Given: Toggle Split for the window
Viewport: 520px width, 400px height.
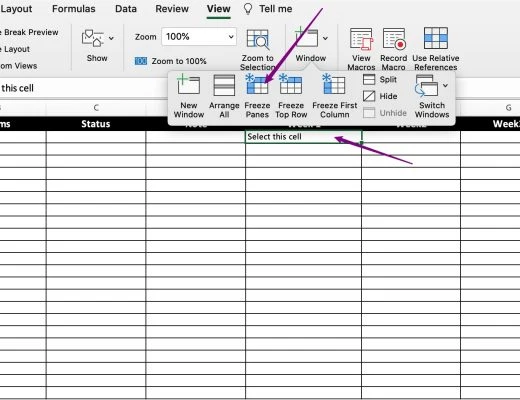Looking at the screenshot, I should point(380,80).
